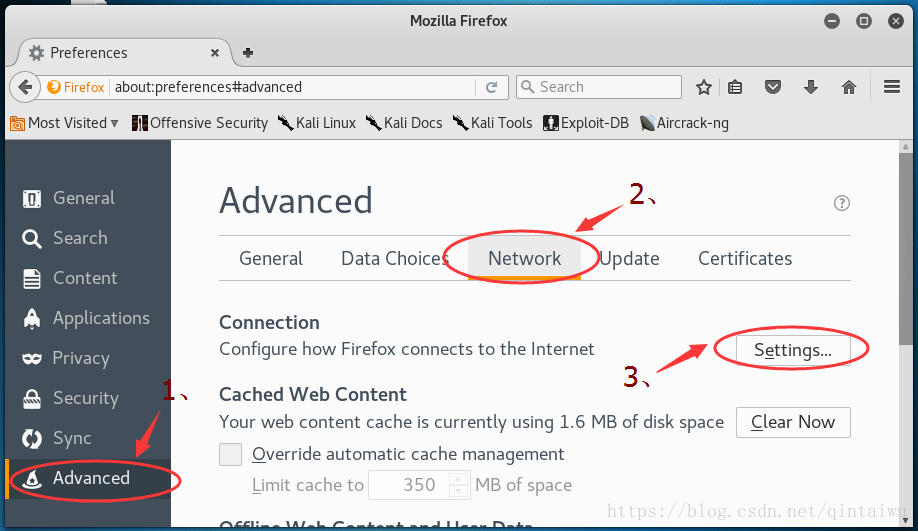Go to the Home icon
918x531 pixels.
coord(849,87)
